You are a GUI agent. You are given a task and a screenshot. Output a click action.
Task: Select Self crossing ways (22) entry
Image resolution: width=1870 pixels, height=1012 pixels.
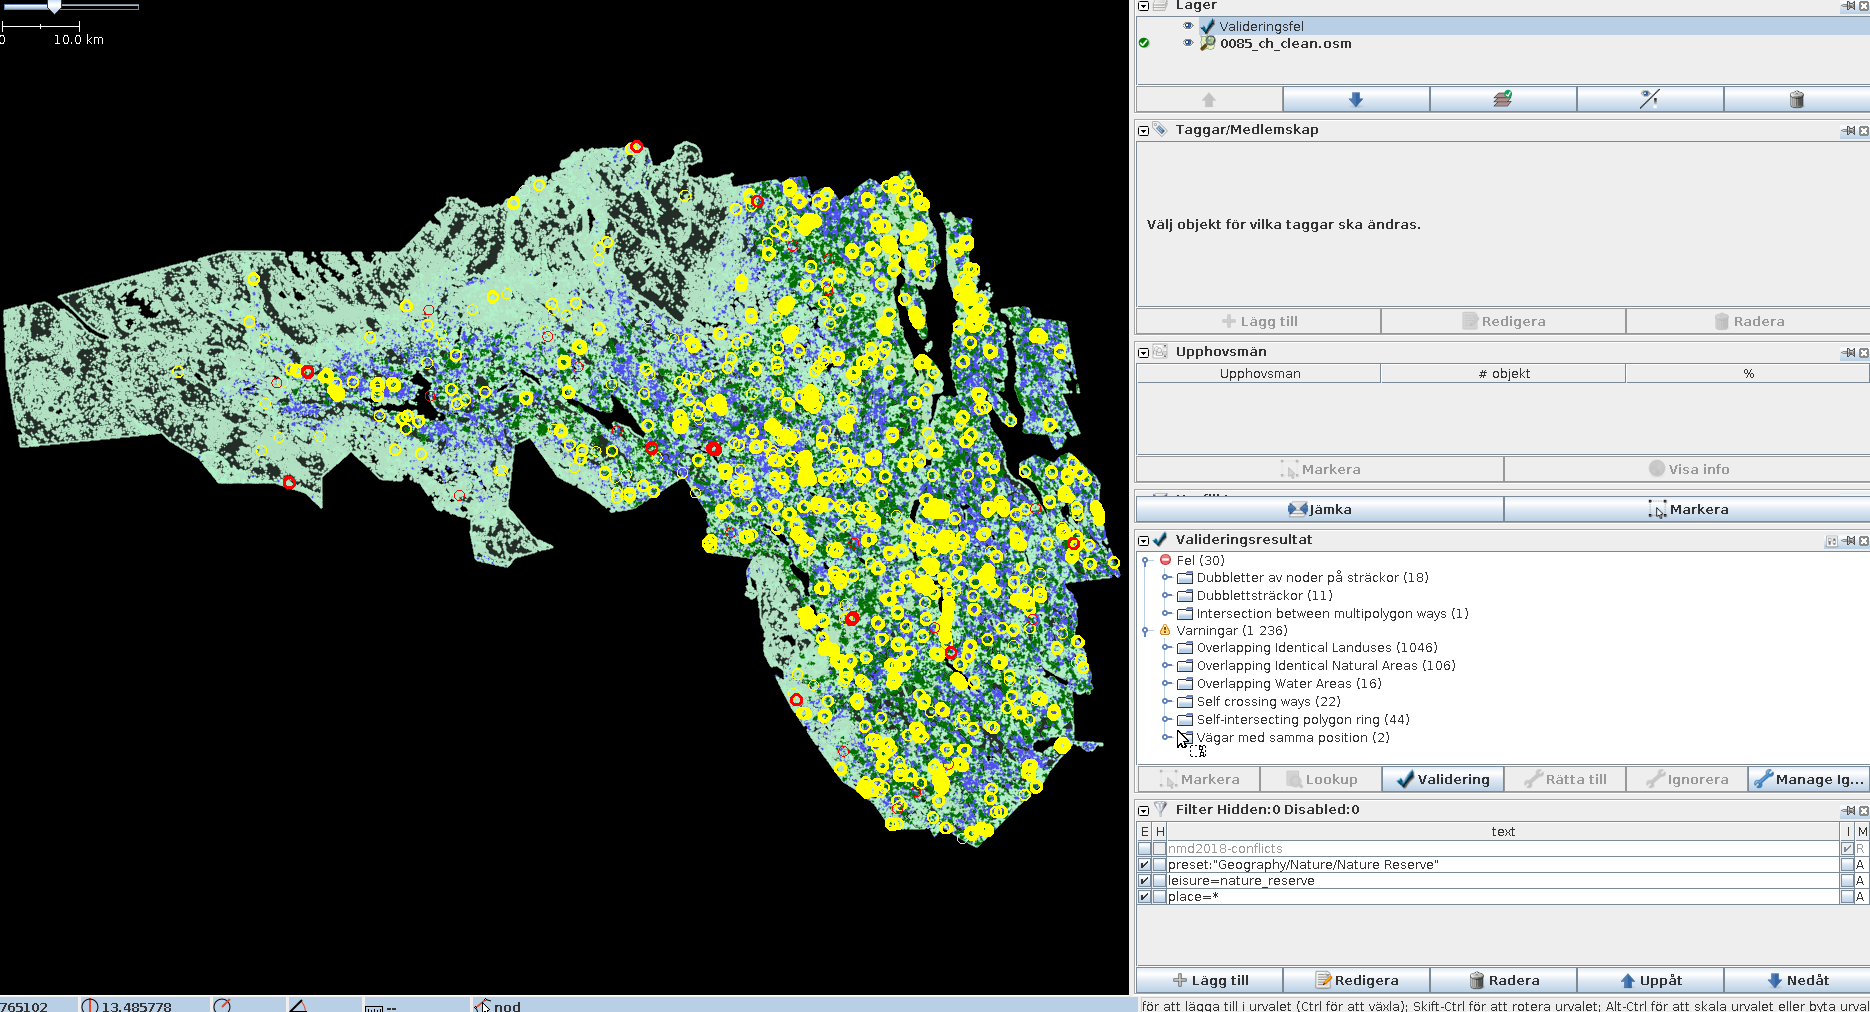(x=1268, y=702)
